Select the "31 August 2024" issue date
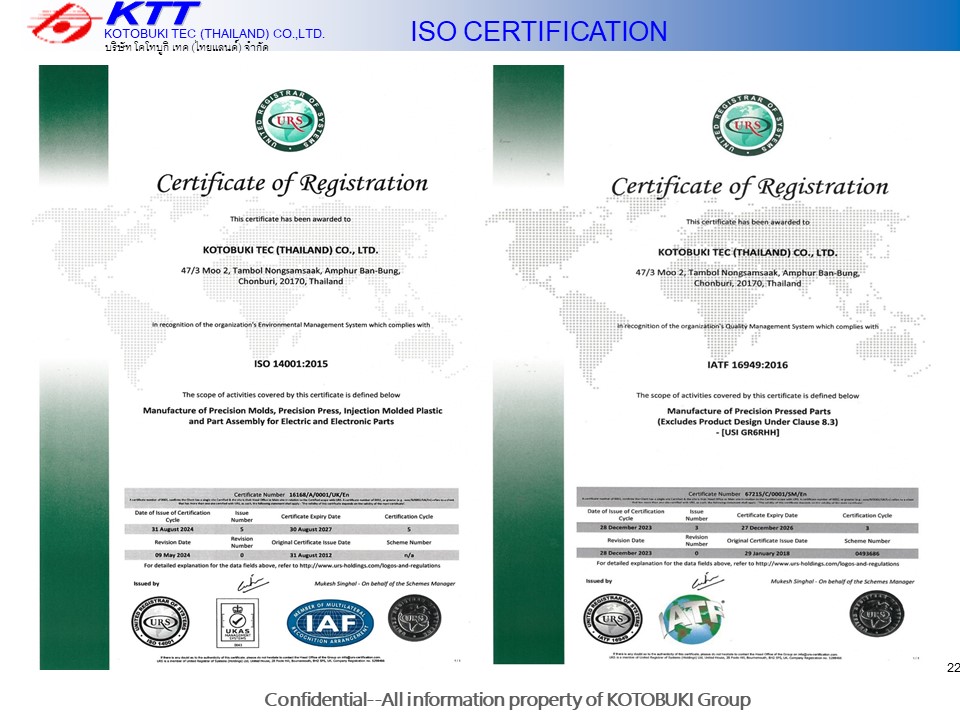The image size is (960, 720). [x=173, y=530]
